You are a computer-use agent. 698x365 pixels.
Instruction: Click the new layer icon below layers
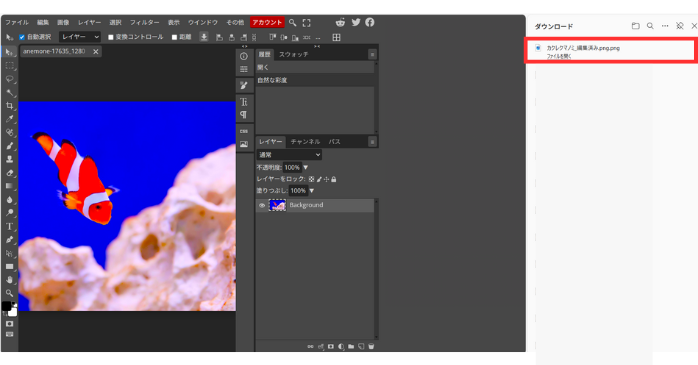tap(361, 346)
